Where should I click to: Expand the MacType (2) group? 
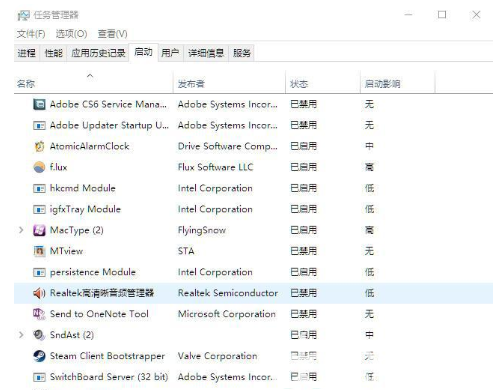[21, 230]
